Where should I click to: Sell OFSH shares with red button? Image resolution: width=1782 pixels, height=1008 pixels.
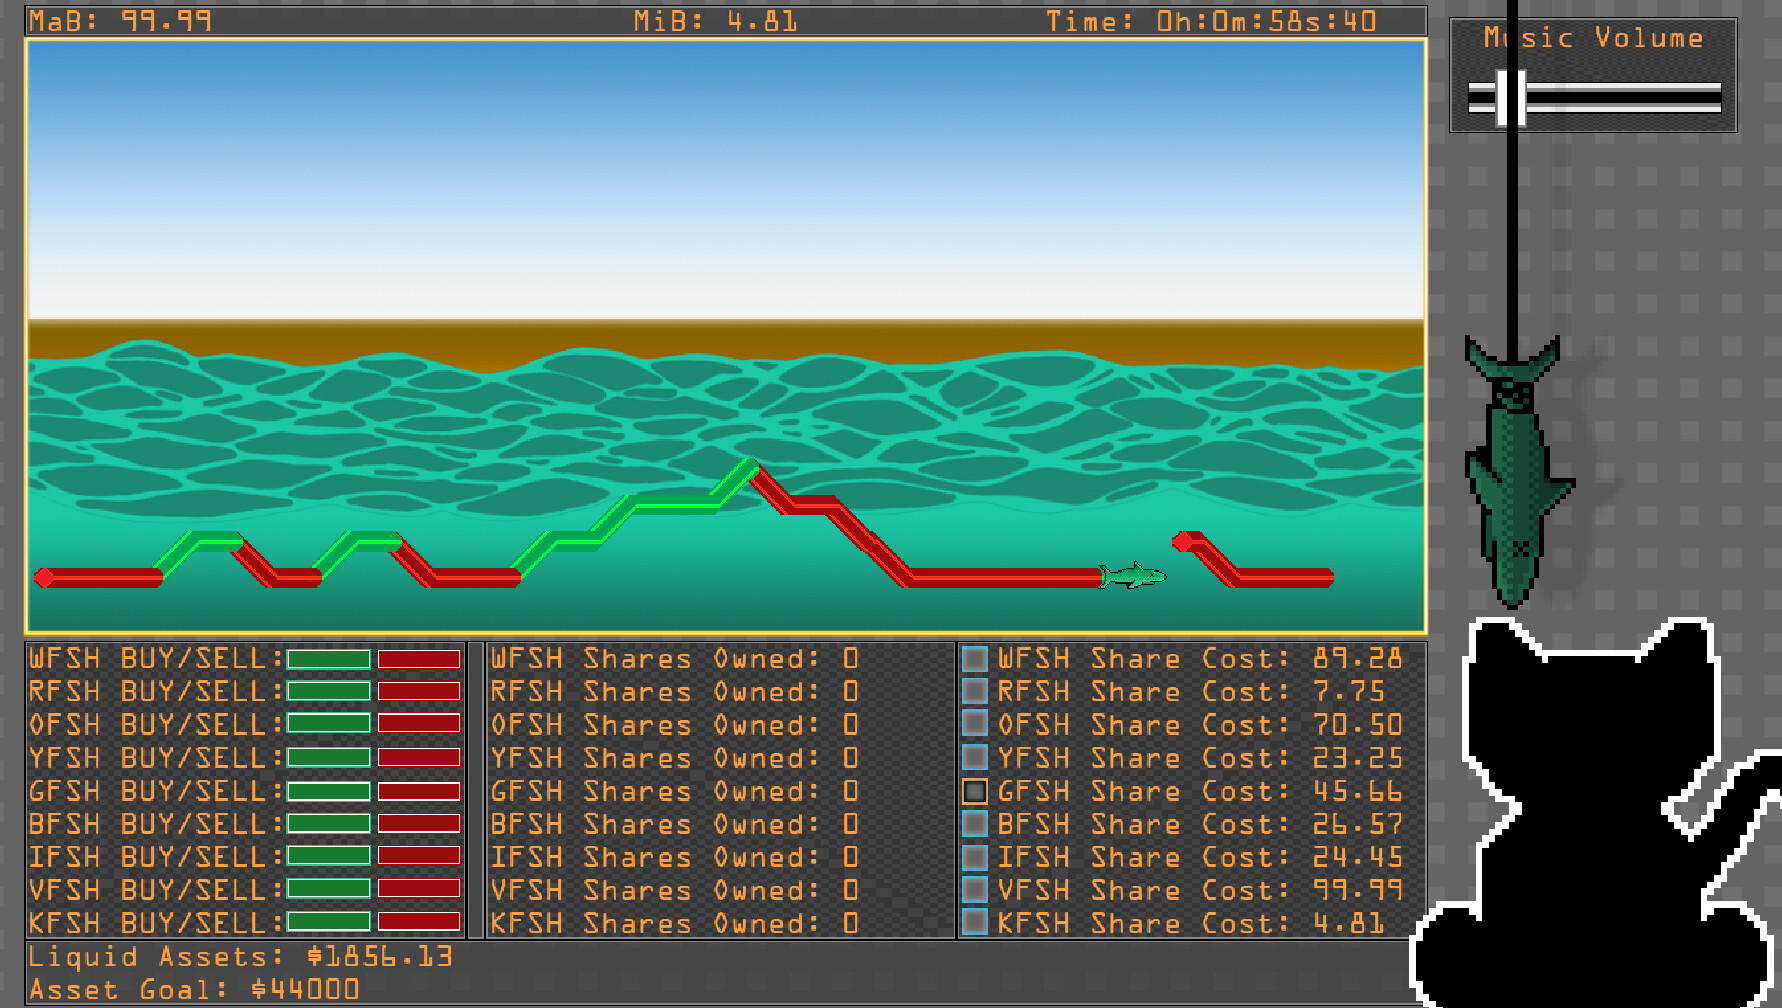(x=419, y=724)
